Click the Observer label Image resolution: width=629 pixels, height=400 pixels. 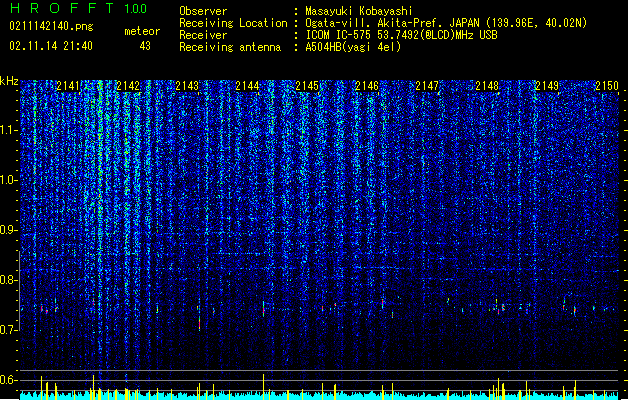[203, 11]
